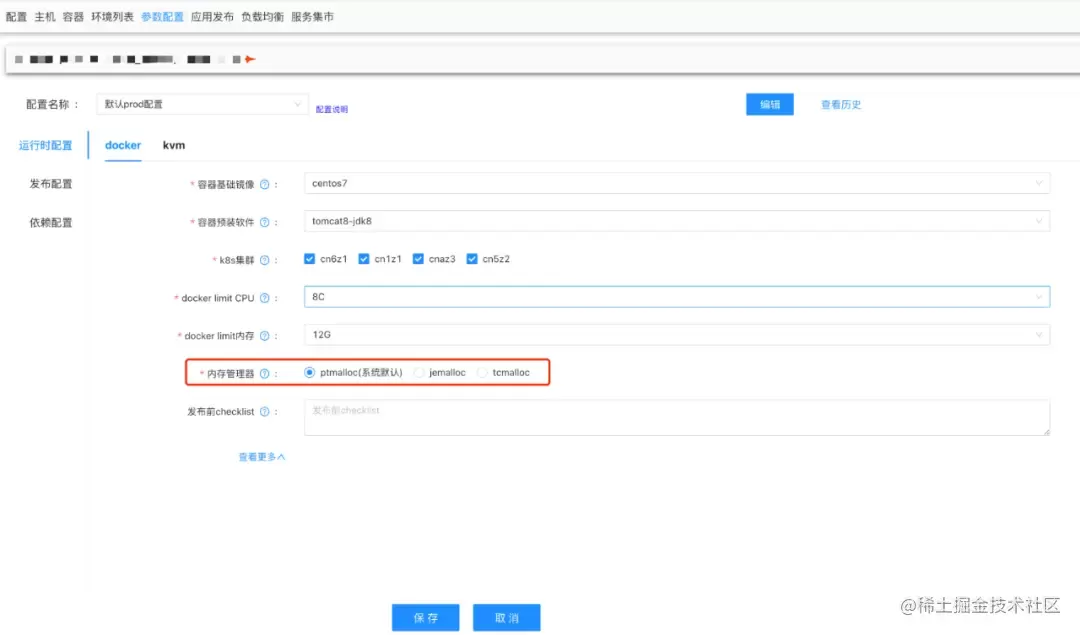Focus the 发布前checklist text area
The height and width of the screenshot is (635, 1080).
point(677,417)
